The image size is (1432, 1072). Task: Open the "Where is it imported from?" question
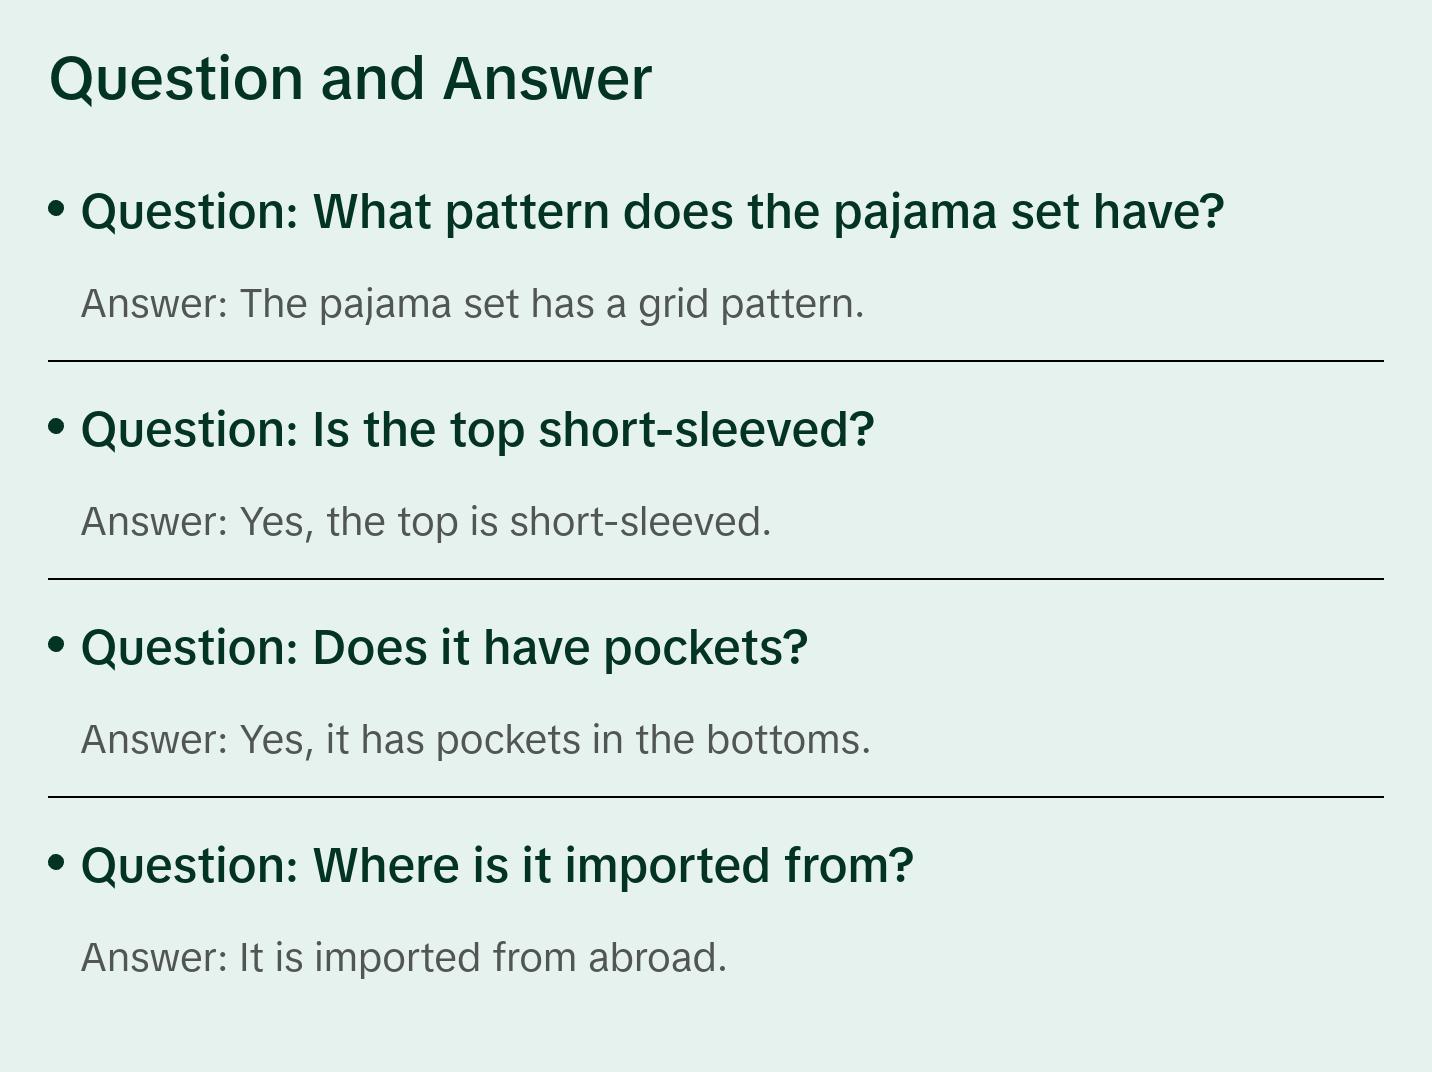[497, 866]
